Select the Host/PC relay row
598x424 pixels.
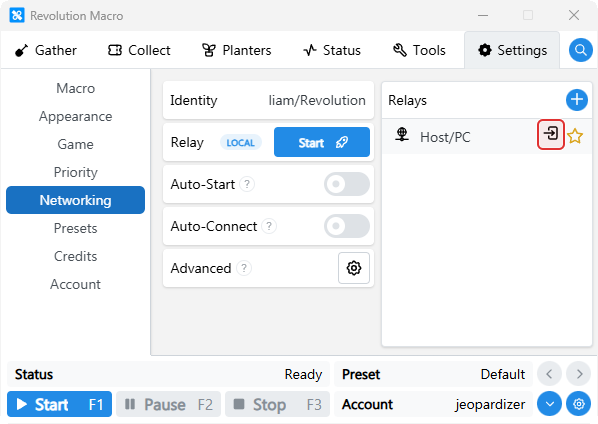[x=487, y=136]
